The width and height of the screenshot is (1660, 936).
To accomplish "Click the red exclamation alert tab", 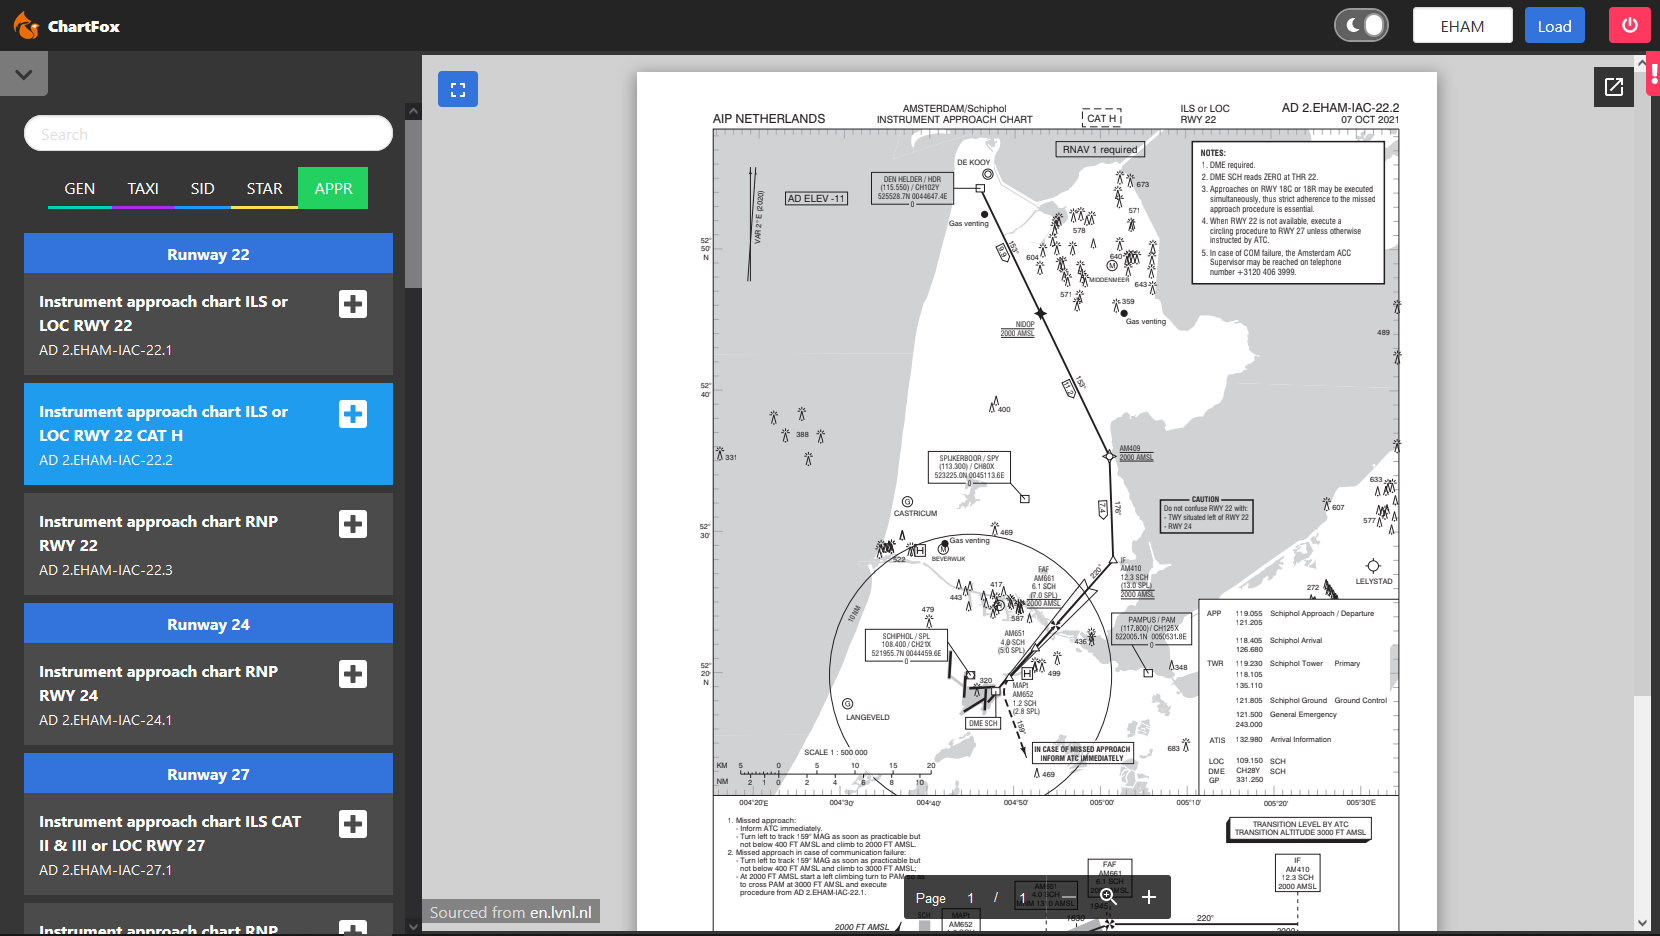I will [x=1654, y=75].
